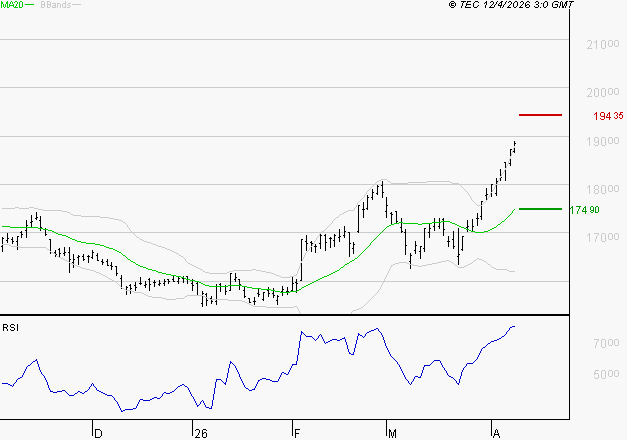
Task: Toggle the BBands legend label
Action: [55, 5]
